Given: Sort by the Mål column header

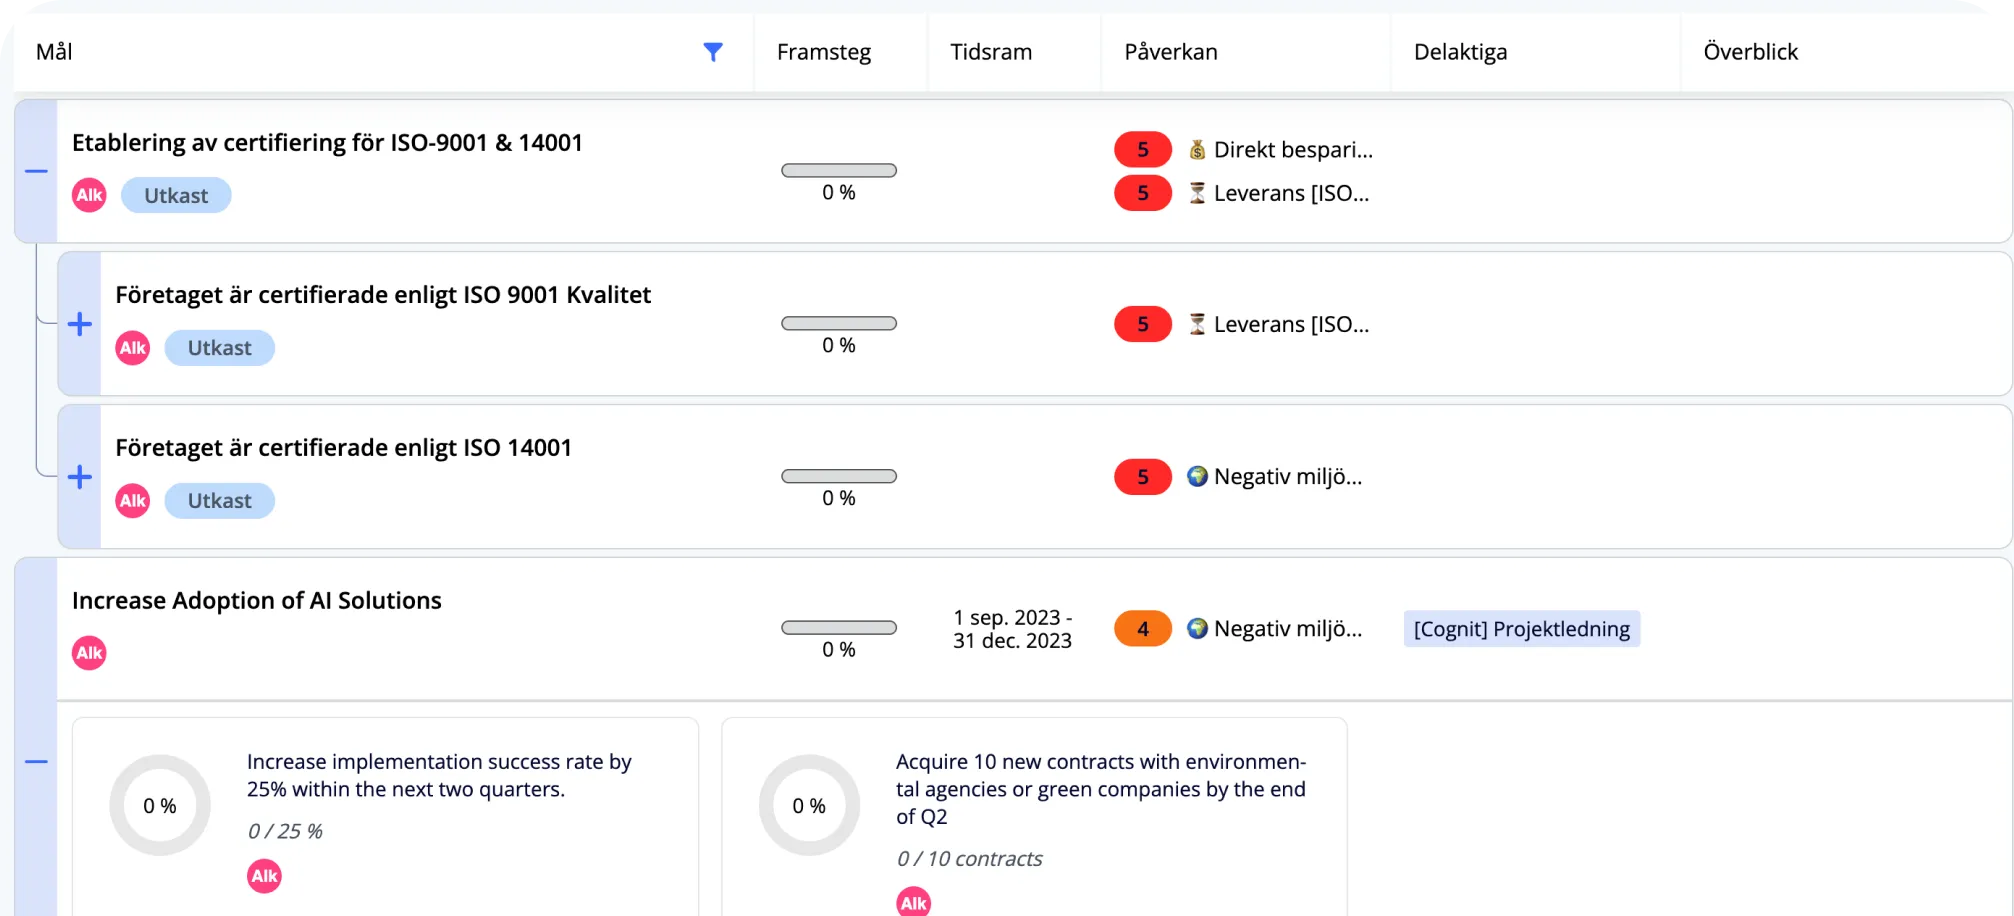Looking at the screenshot, I should coord(54,52).
